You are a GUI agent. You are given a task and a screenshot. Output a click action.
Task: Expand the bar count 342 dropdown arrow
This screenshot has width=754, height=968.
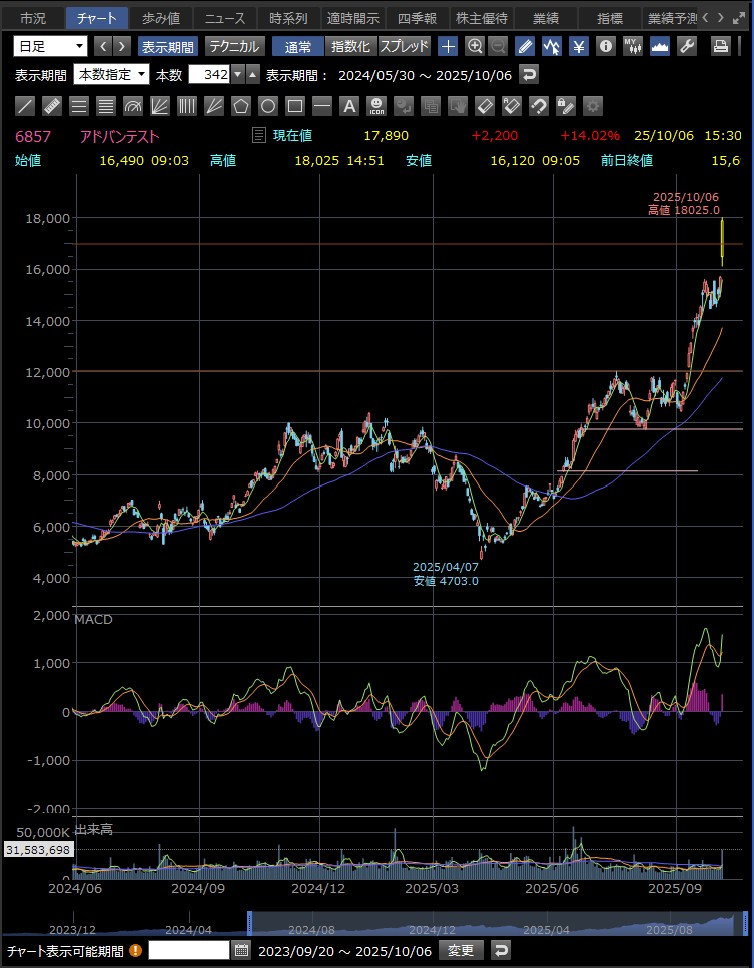click(237, 75)
